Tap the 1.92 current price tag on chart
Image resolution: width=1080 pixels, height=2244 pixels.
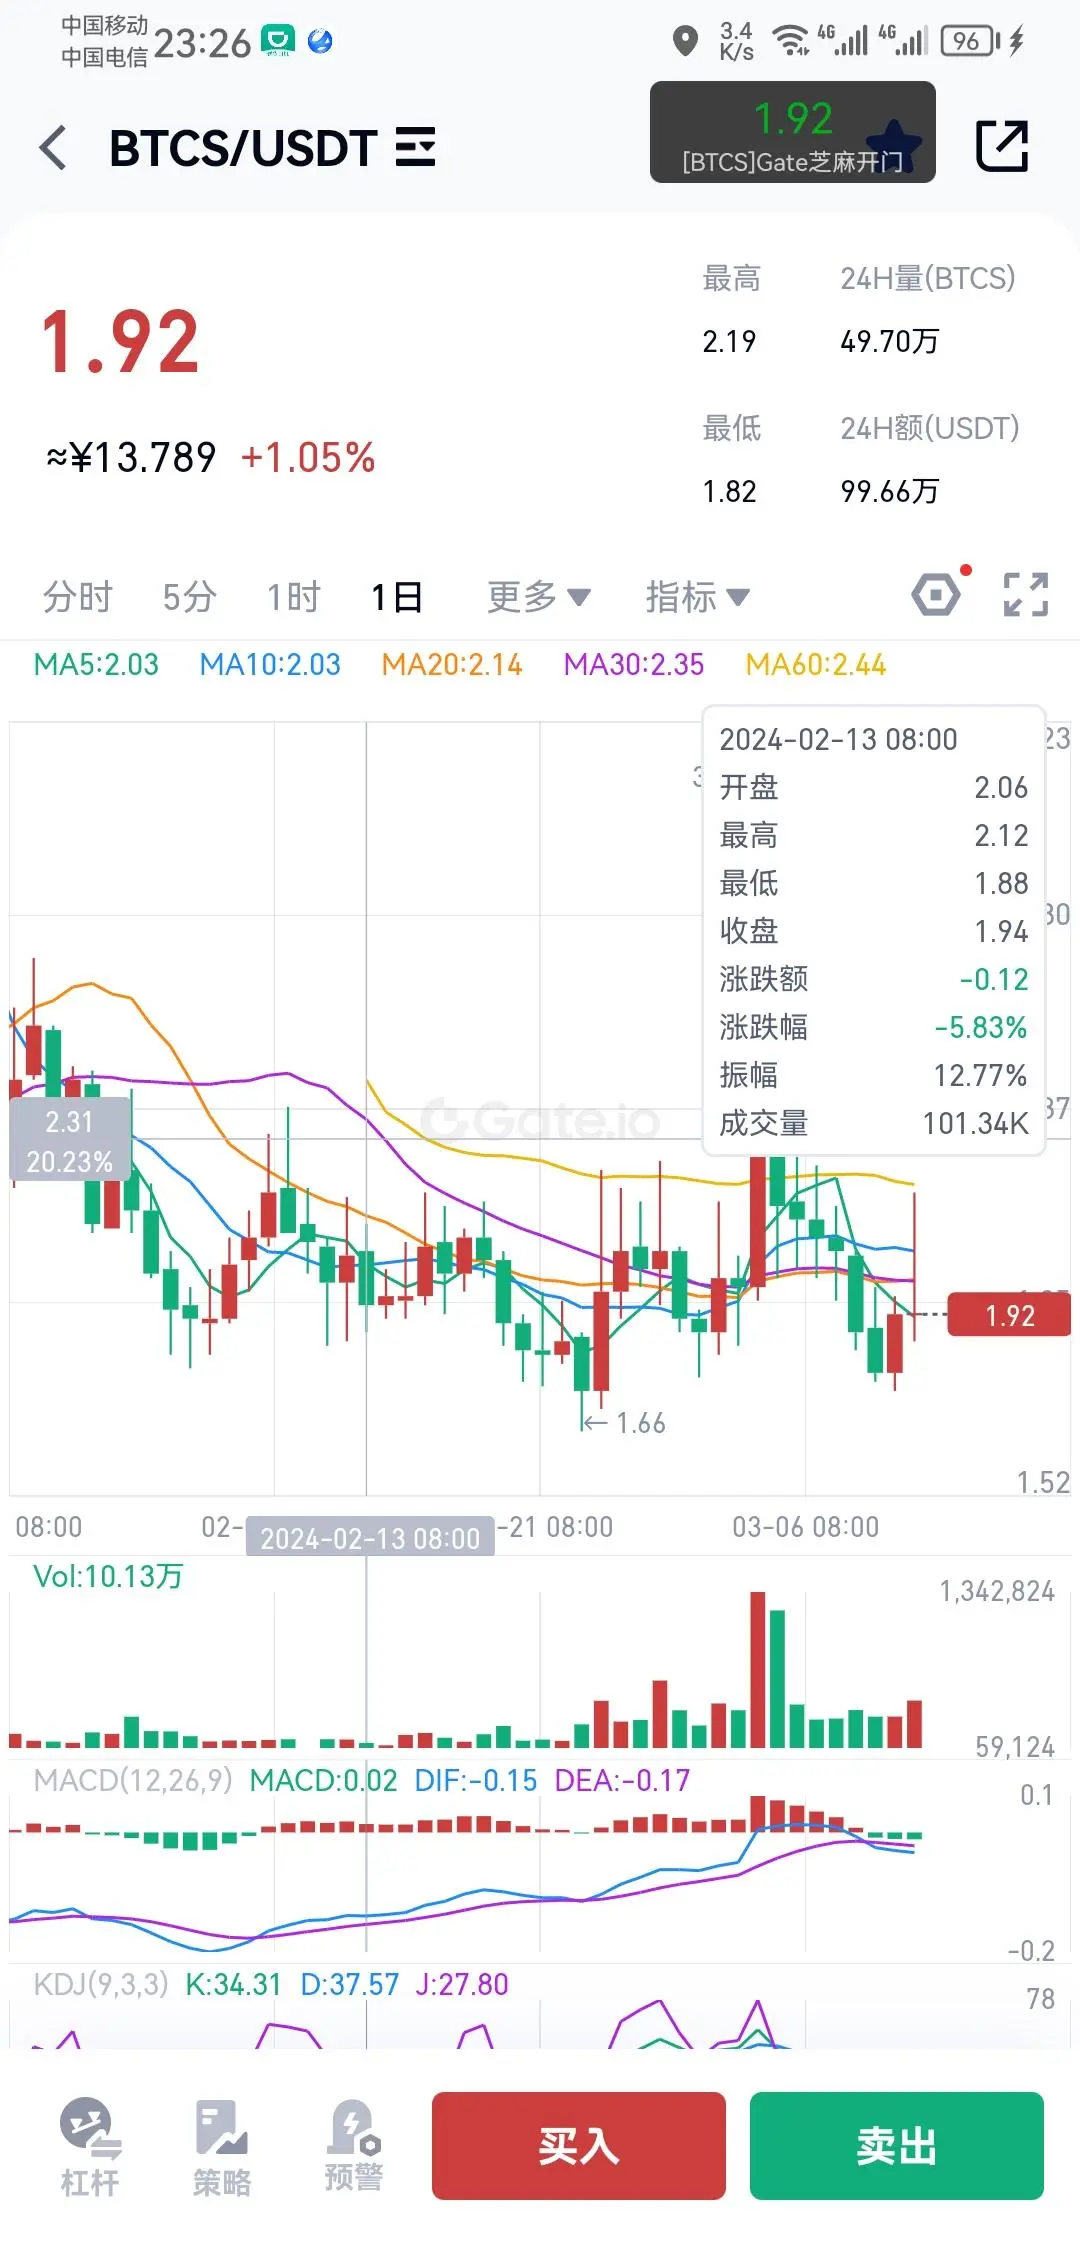(x=1009, y=1315)
